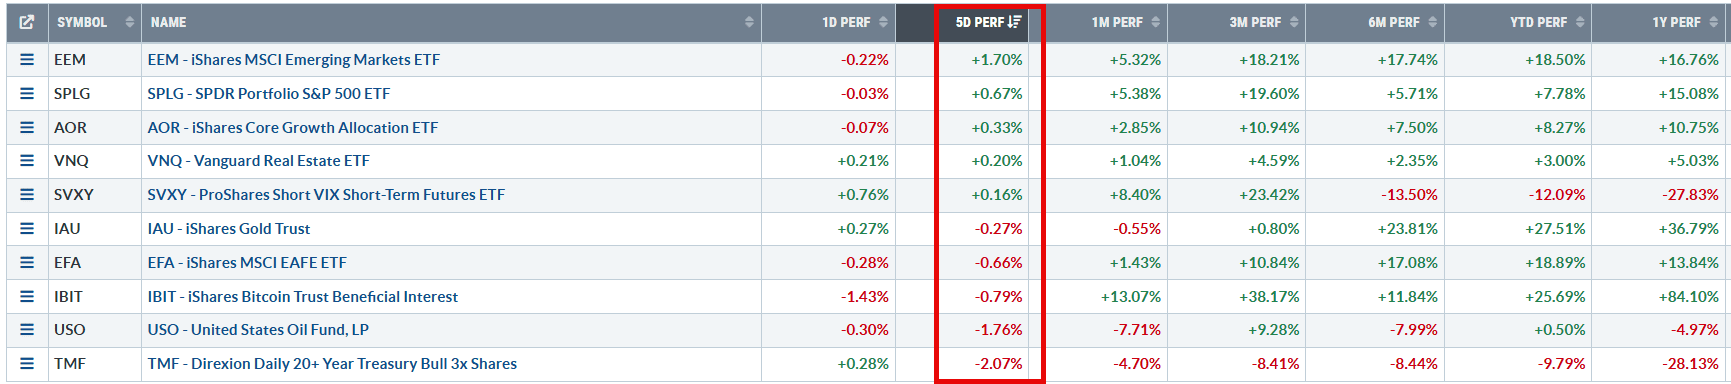1731x384 pixels.
Task: Sort by 1D PERF column
Action: 828,22
